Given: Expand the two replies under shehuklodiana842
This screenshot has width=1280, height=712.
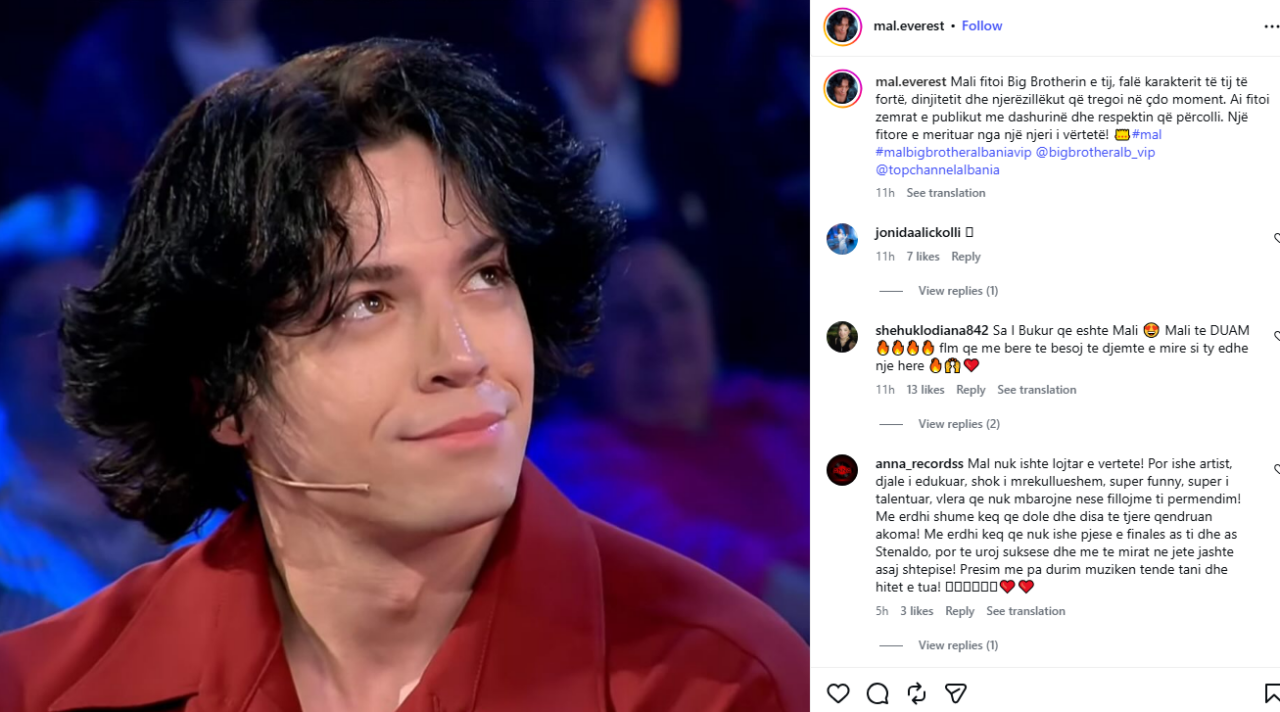Looking at the screenshot, I should click(x=959, y=424).
